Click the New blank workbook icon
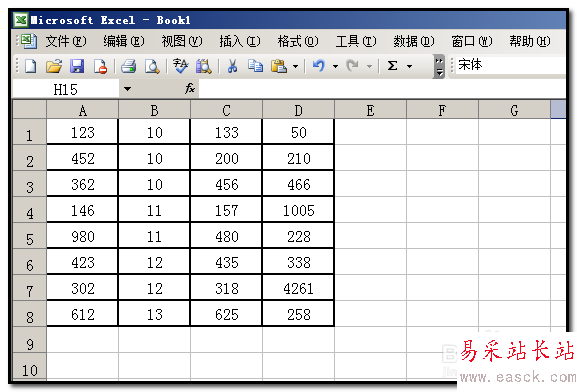Screen dimensions: 577x392 (30, 67)
